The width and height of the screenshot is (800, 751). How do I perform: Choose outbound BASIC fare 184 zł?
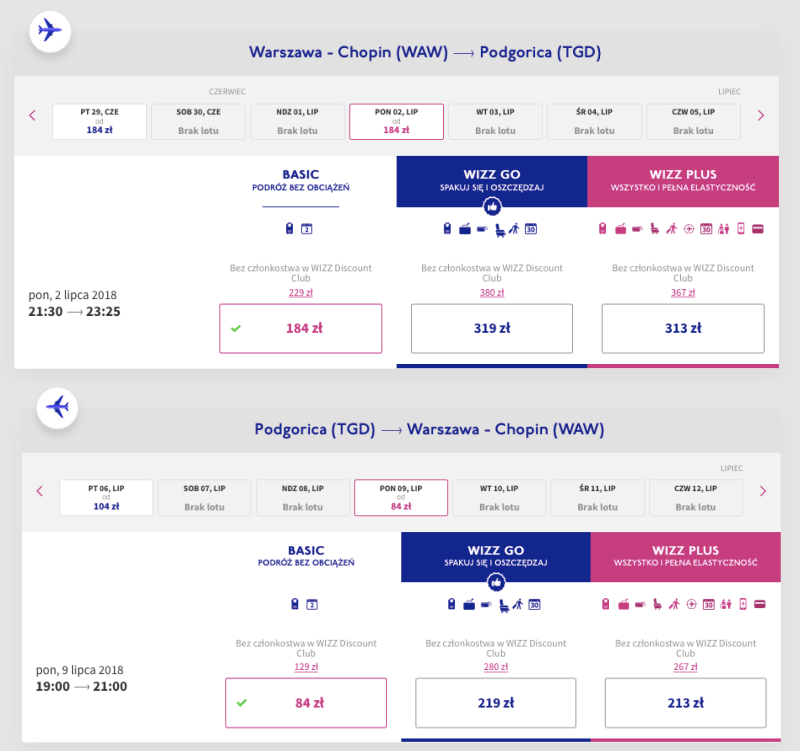(301, 329)
